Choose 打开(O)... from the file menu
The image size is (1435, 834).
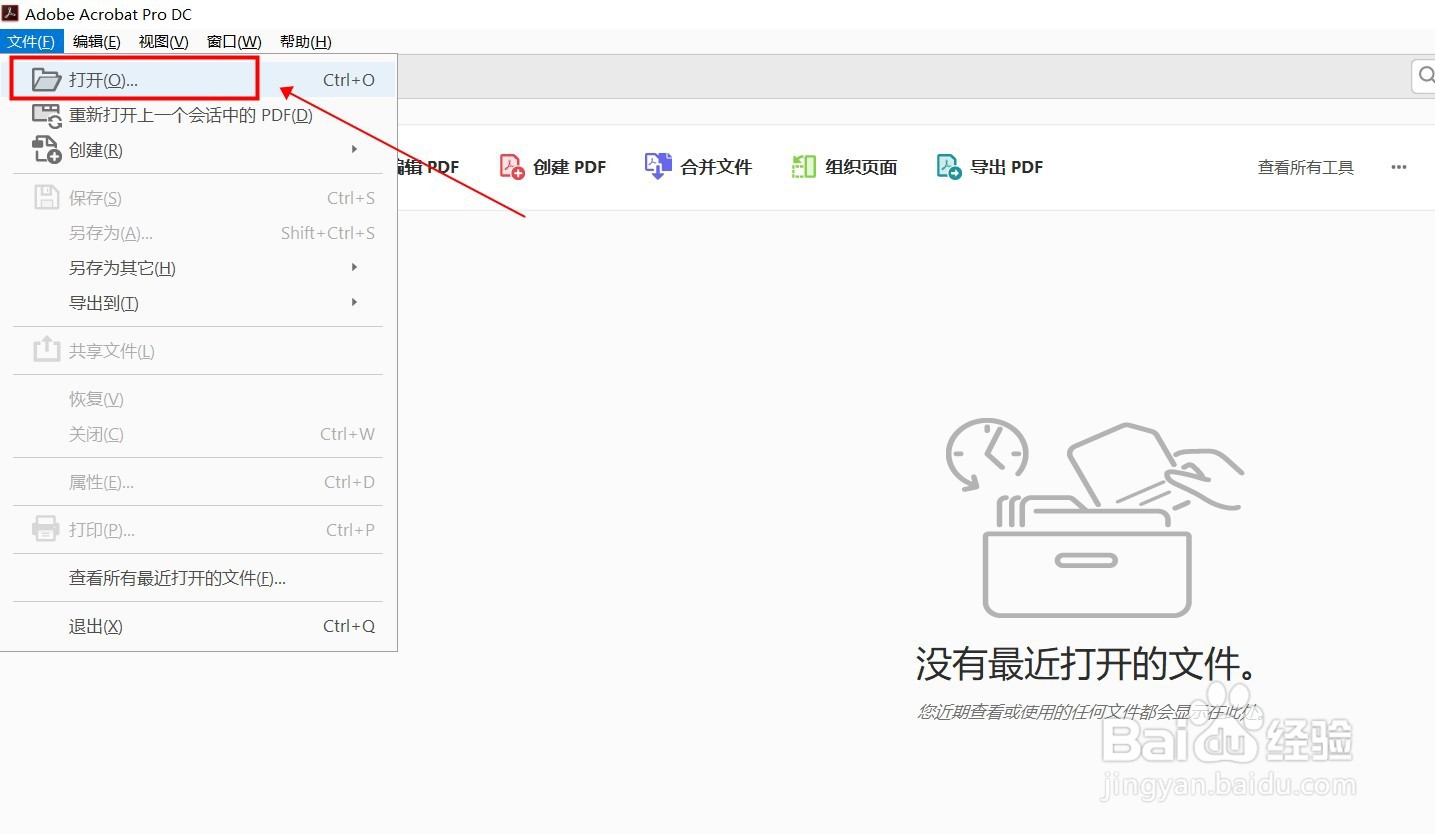click(x=198, y=80)
